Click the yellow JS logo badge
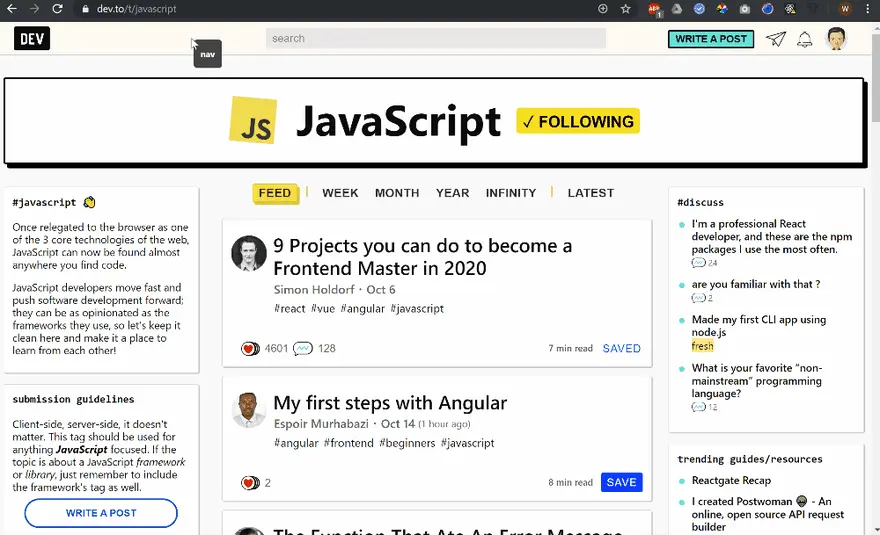This screenshot has width=880, height=535. point(253,120)
